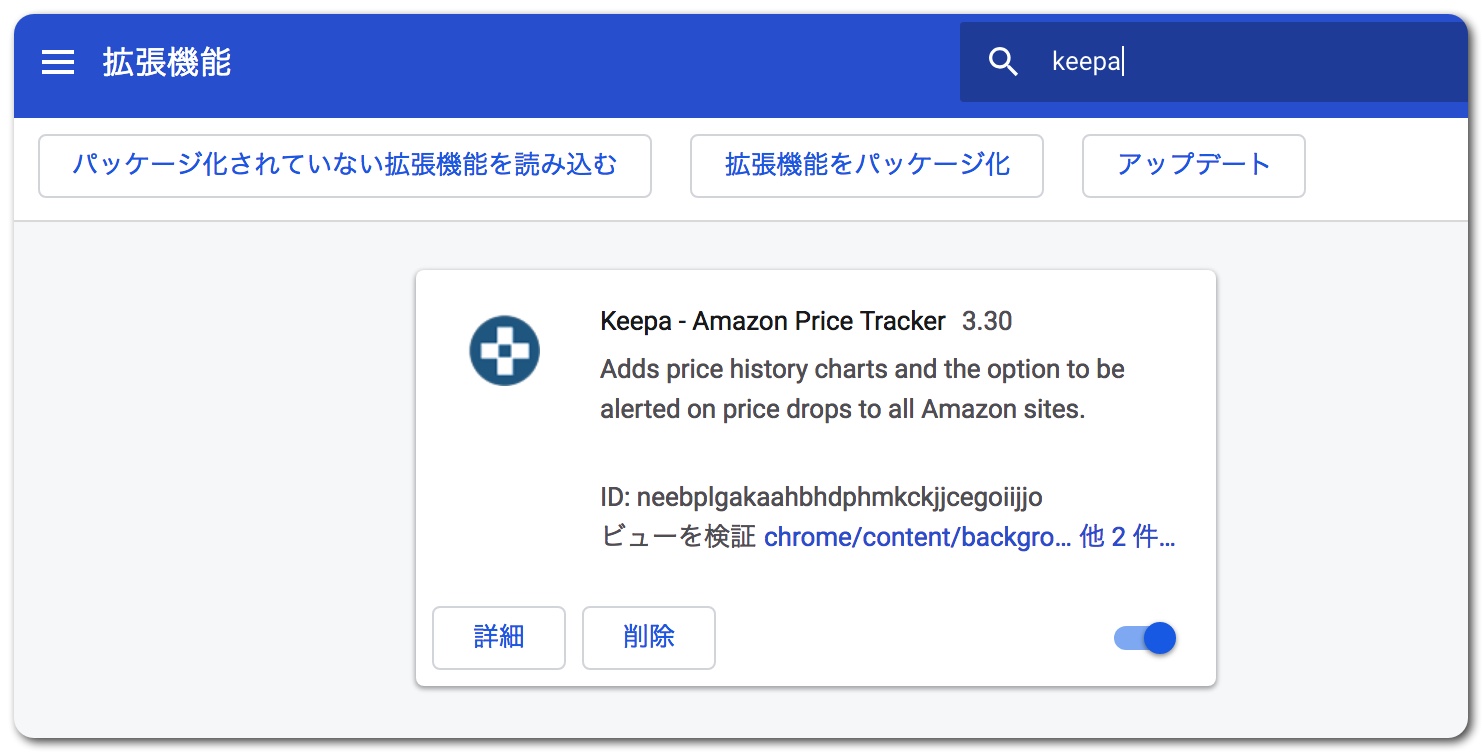Screen dimensions: 1482x752
Task: Open Keepa's 詳細 details page
Action: (x=498, y=637)
